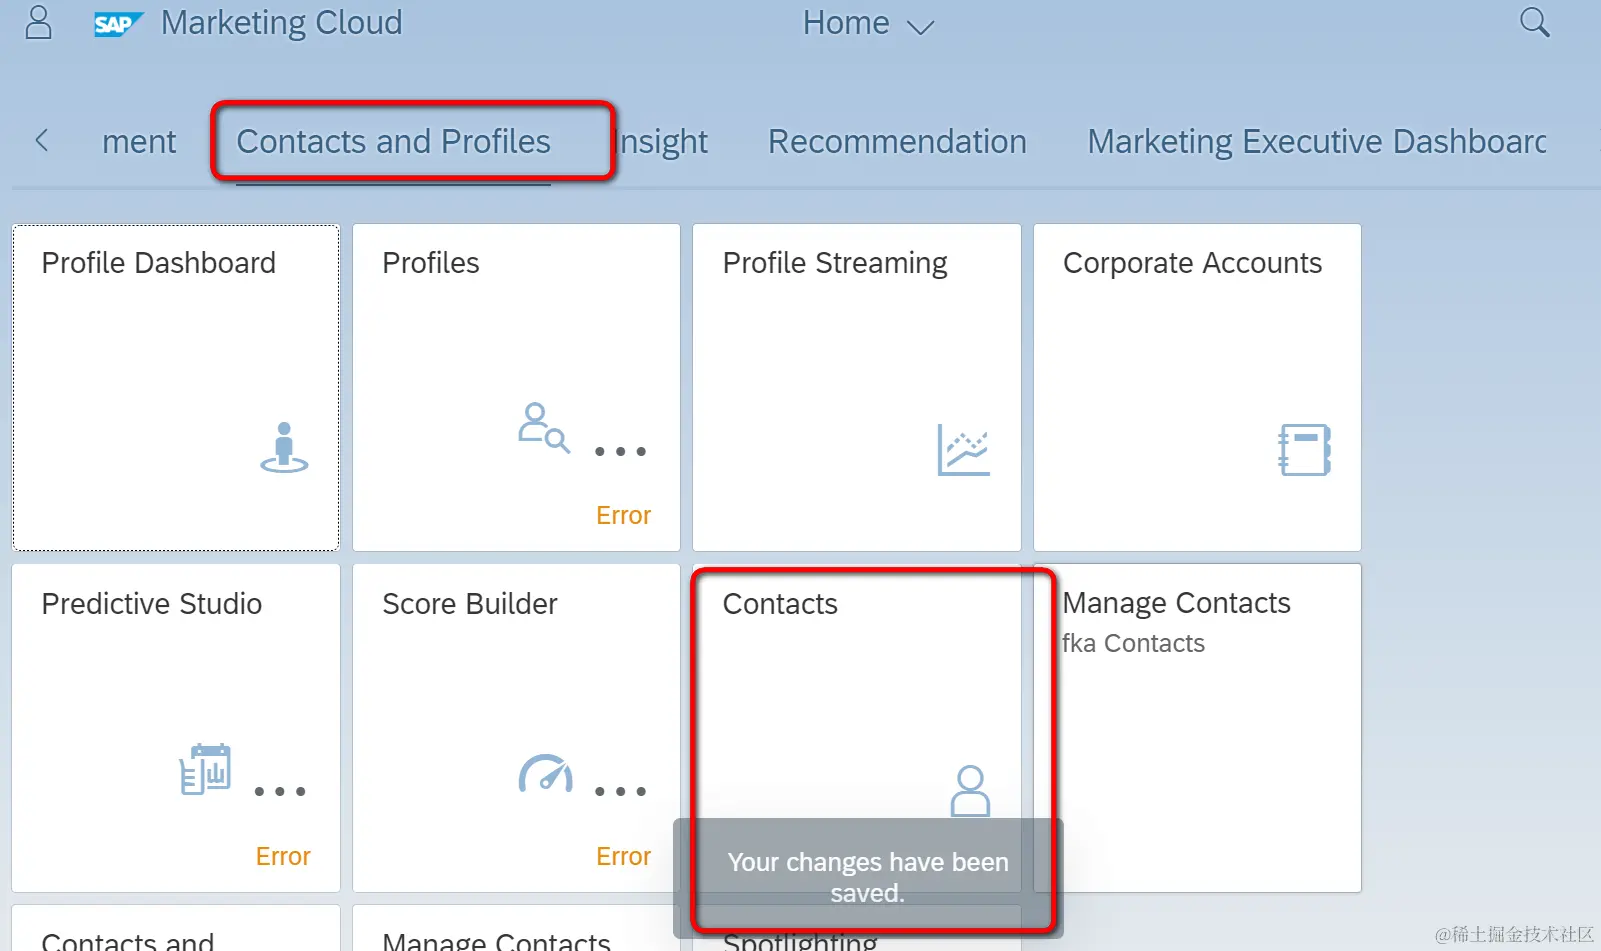Image resolution: width=1601 pixels, height=951 pixels.
Task: Click the Predictive Studio calendar-chart icon
Action: pos(206,769)
